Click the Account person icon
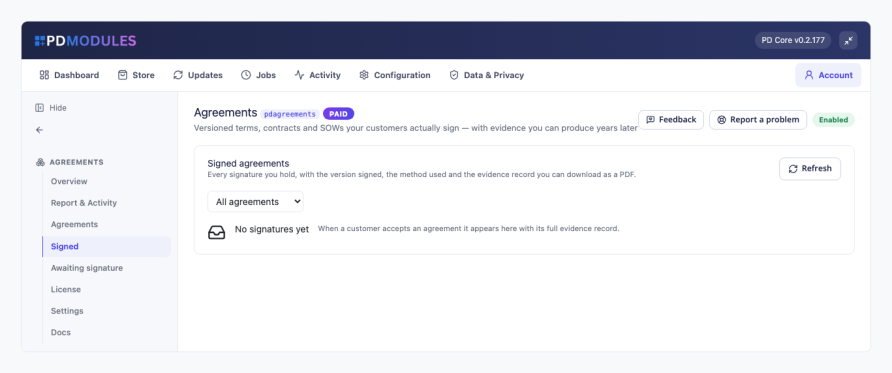 tap(809, 75)
